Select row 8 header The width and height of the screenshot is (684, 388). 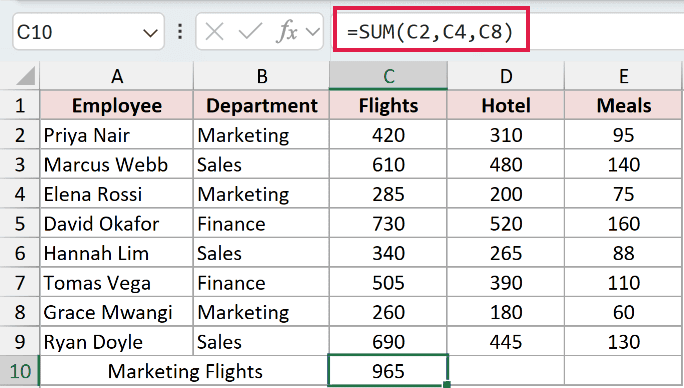click(x=20, y=312)
